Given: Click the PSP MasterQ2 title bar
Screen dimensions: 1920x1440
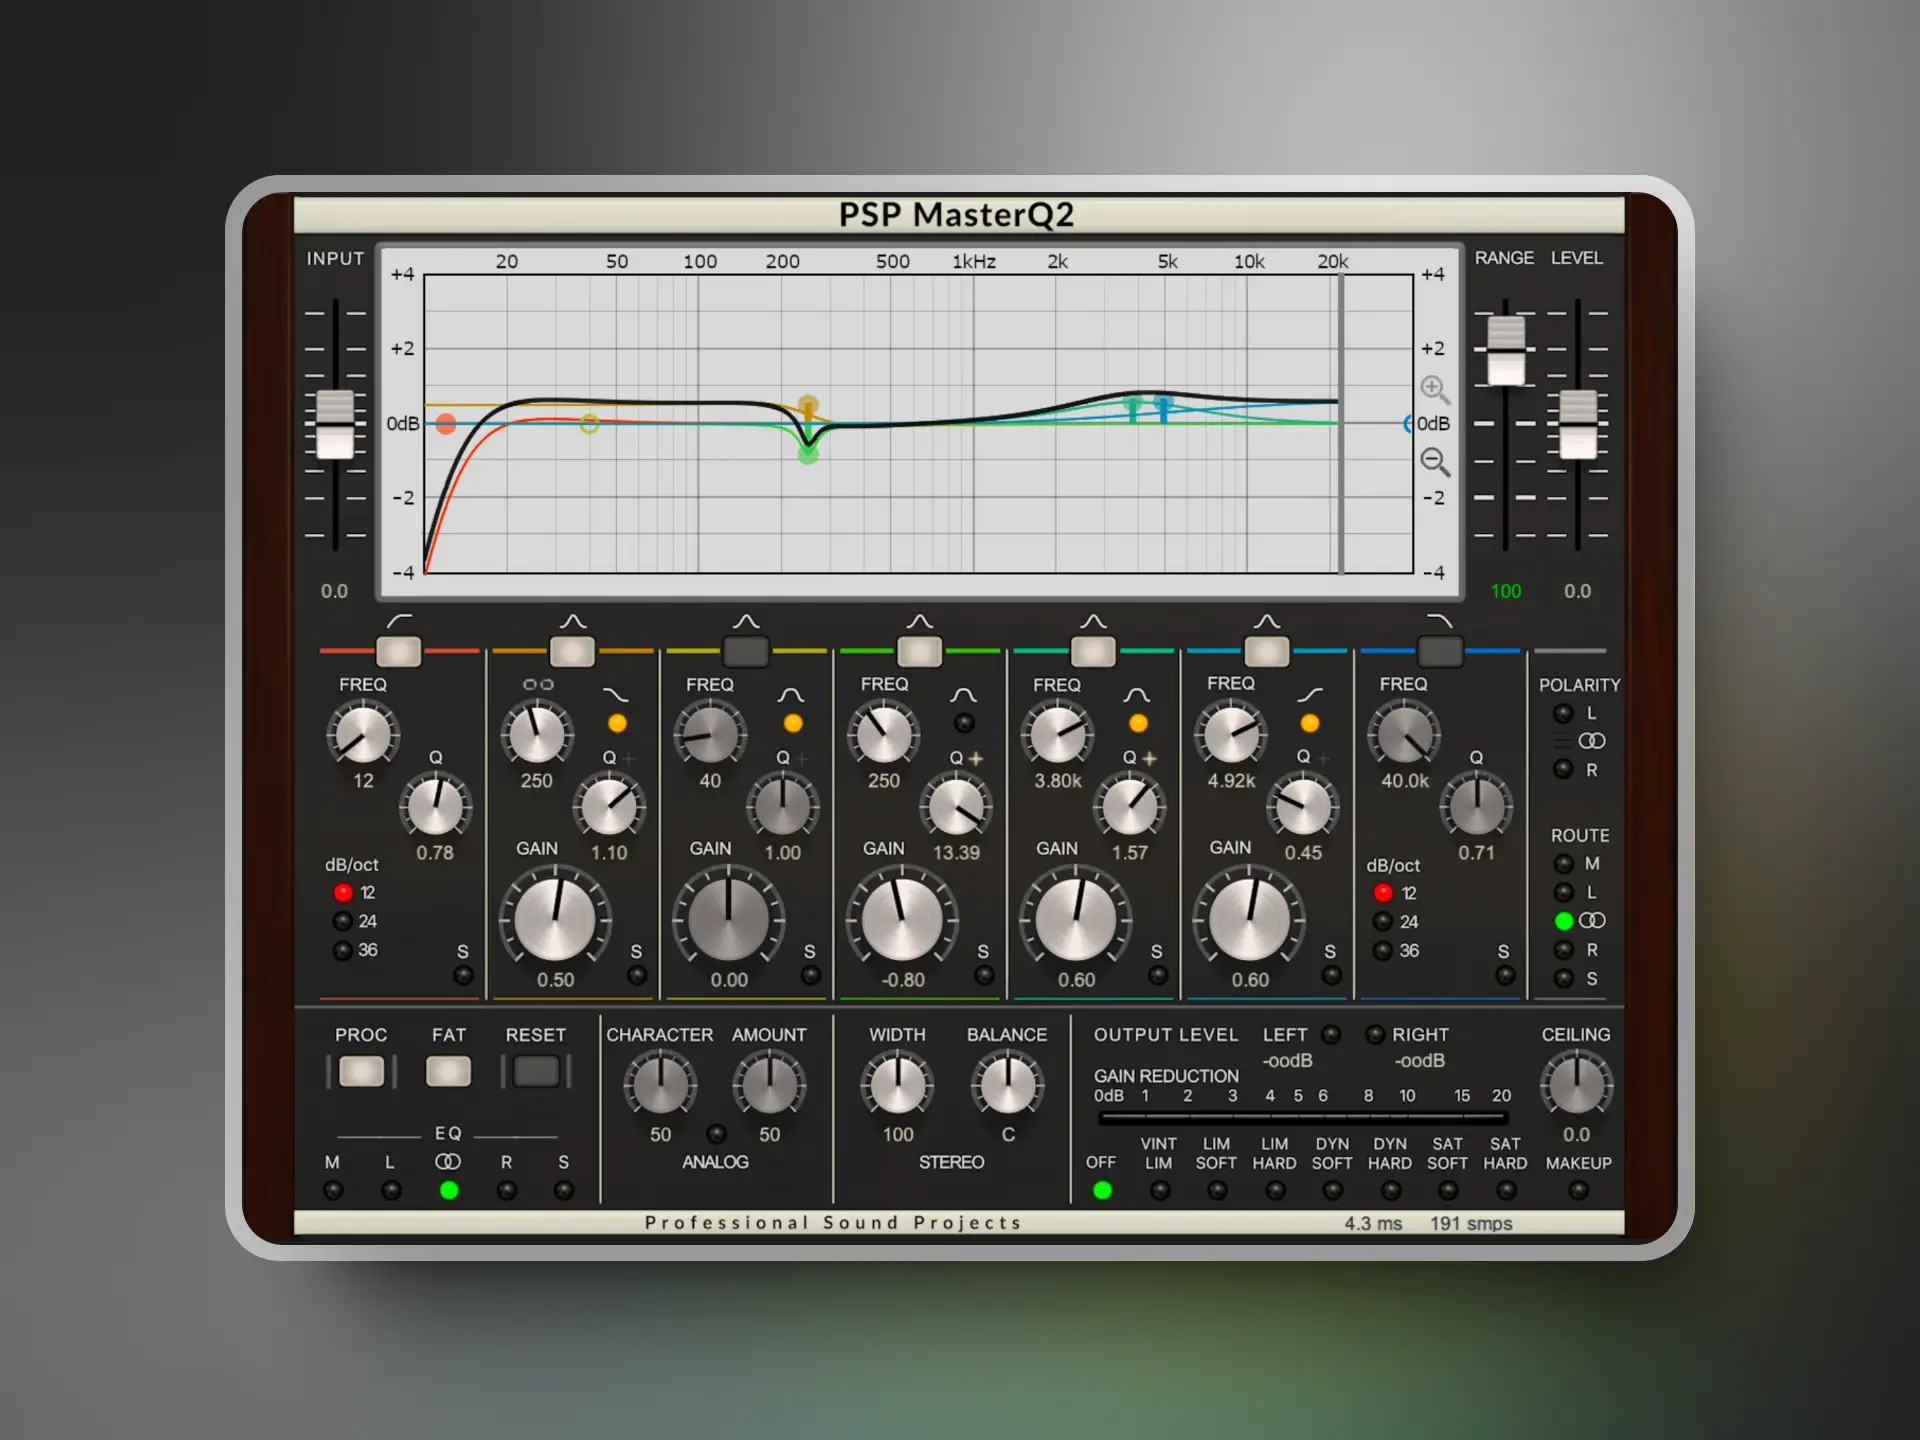Looking at the screenshot, I should click(x=957, y=214).
